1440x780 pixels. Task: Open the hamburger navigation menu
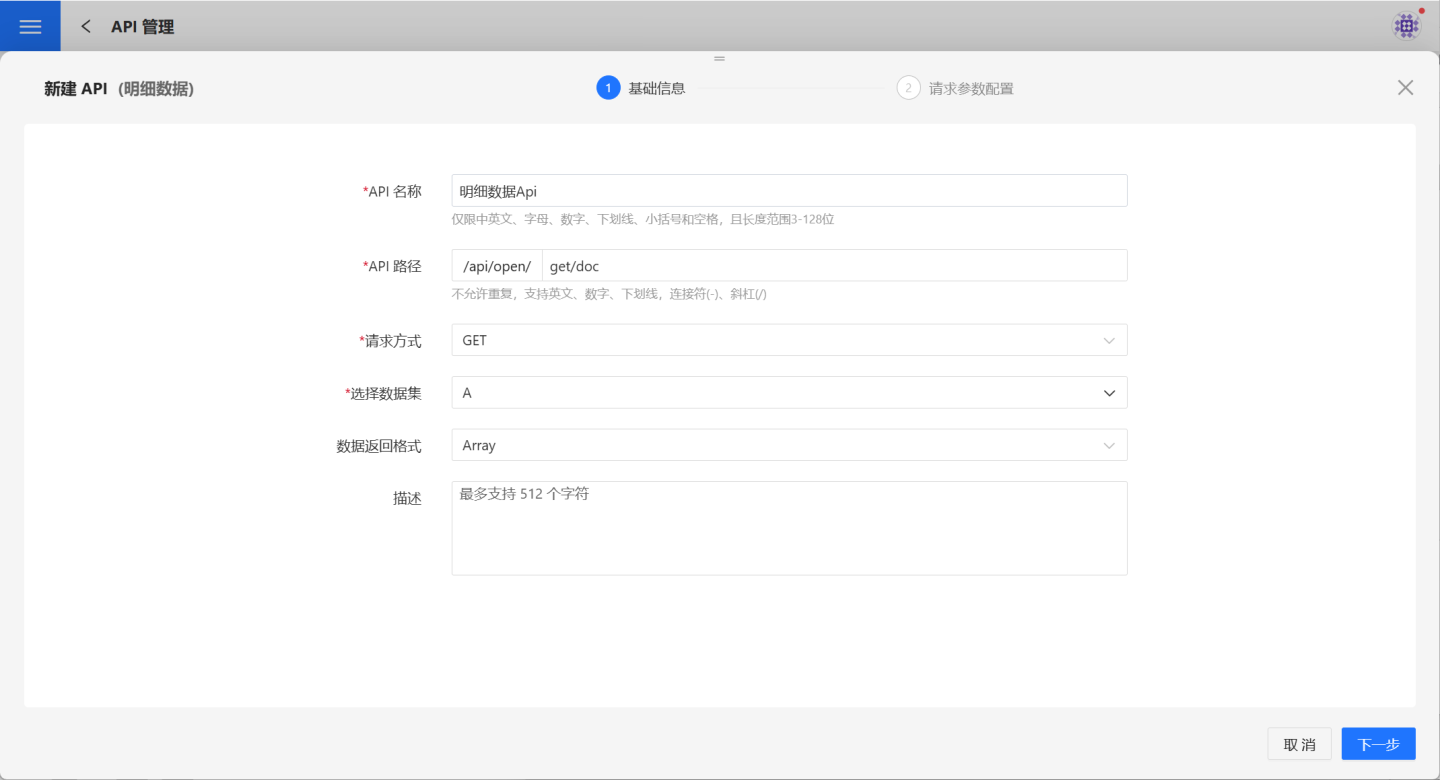coord(30,27)
